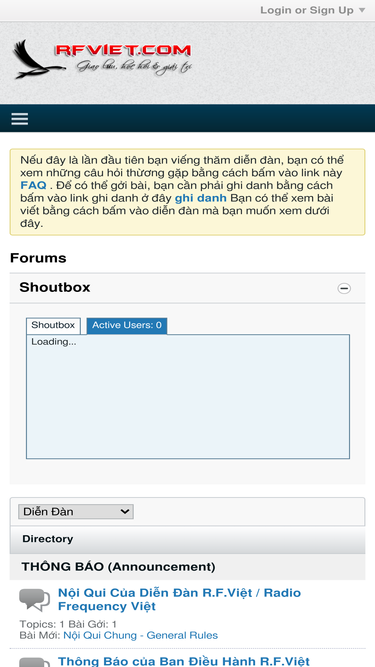Open the Login or Sign Up dropdown

[x=312, y=10]
